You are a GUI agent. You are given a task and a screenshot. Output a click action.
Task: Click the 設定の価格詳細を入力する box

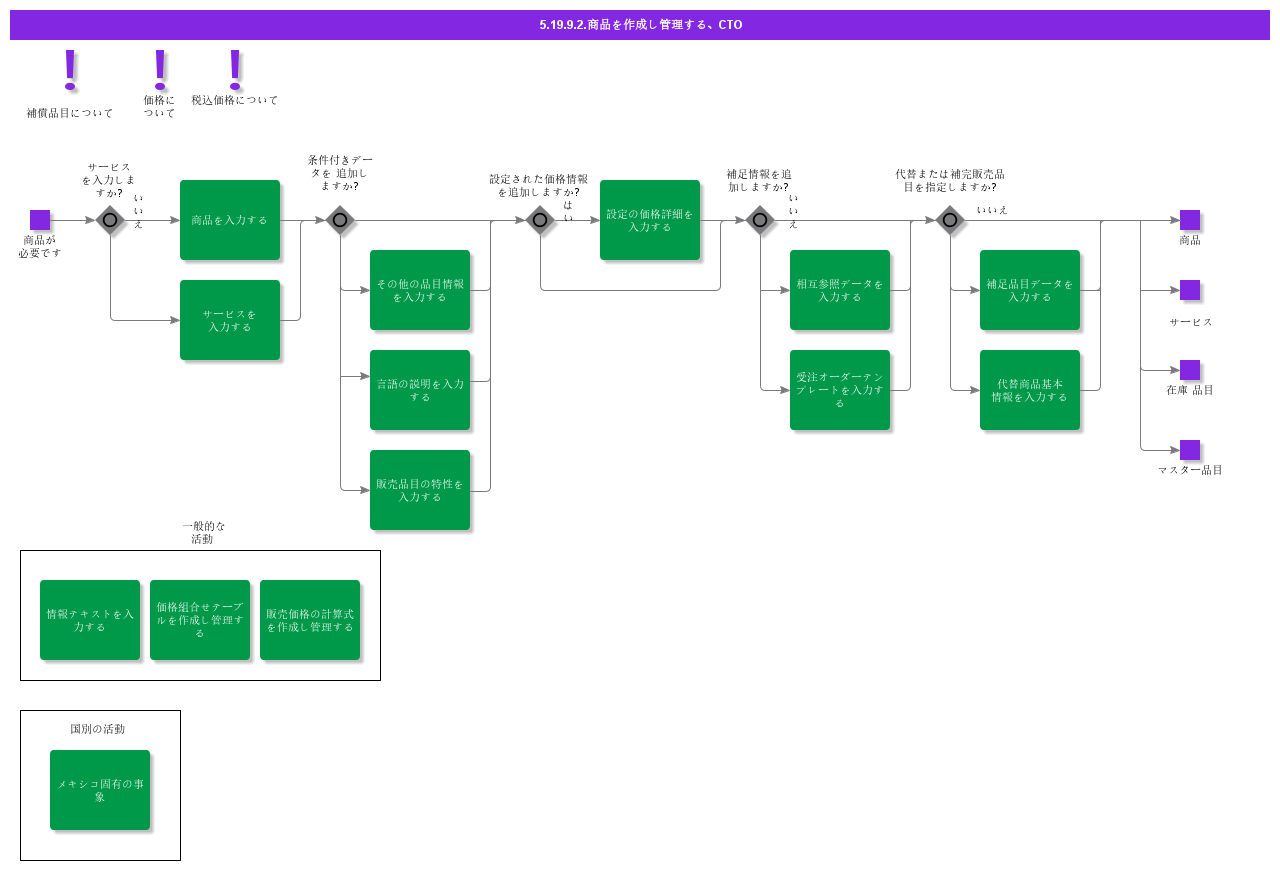(650, 220)
